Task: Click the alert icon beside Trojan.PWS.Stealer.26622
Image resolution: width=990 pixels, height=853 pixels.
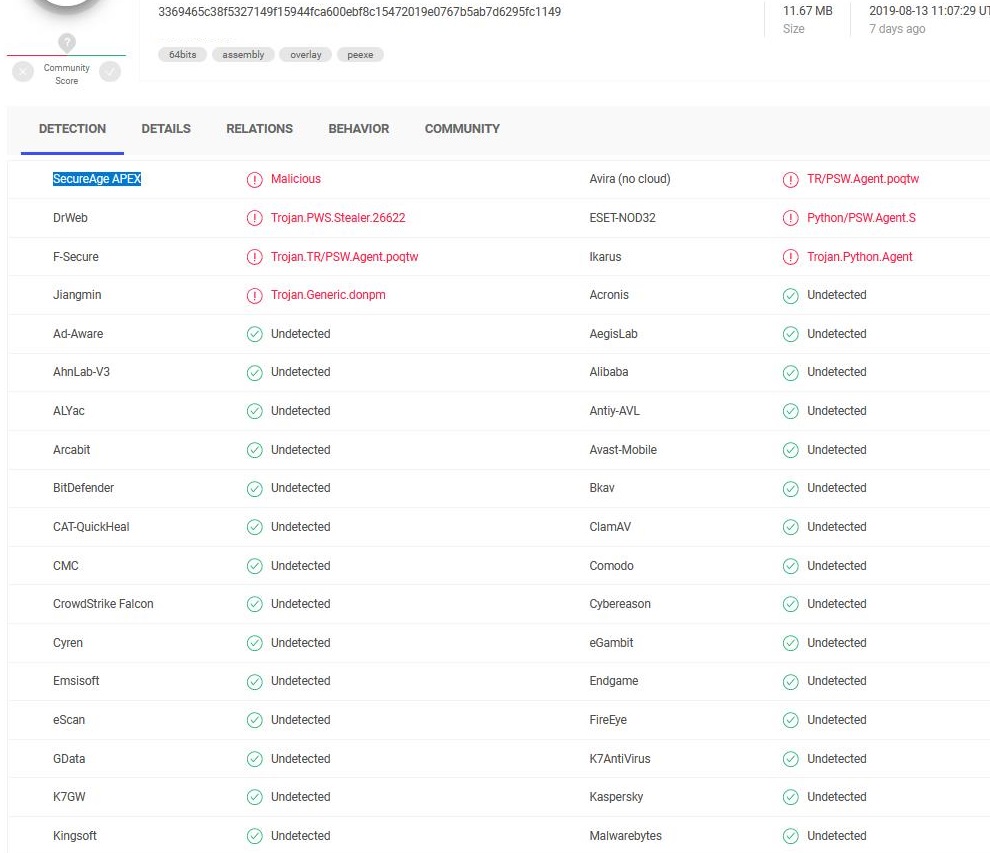Action: (254, 218)
